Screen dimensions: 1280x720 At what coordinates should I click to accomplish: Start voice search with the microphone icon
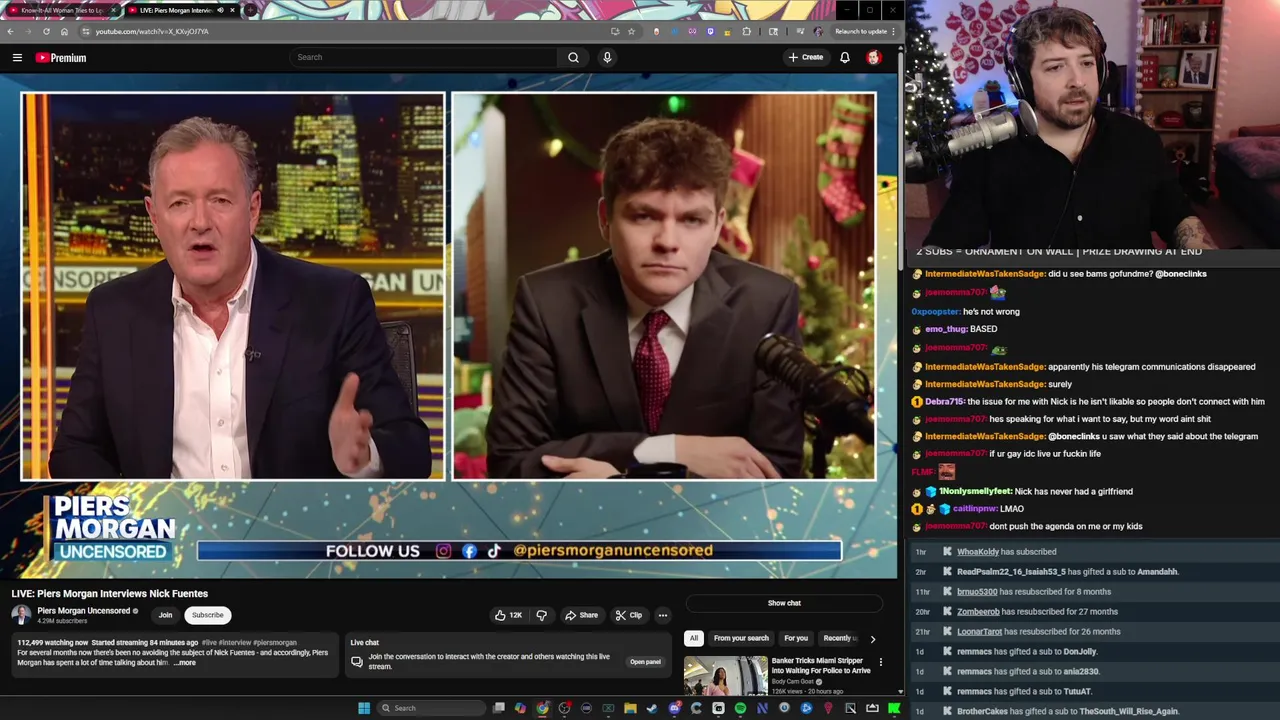pos(607,57)
